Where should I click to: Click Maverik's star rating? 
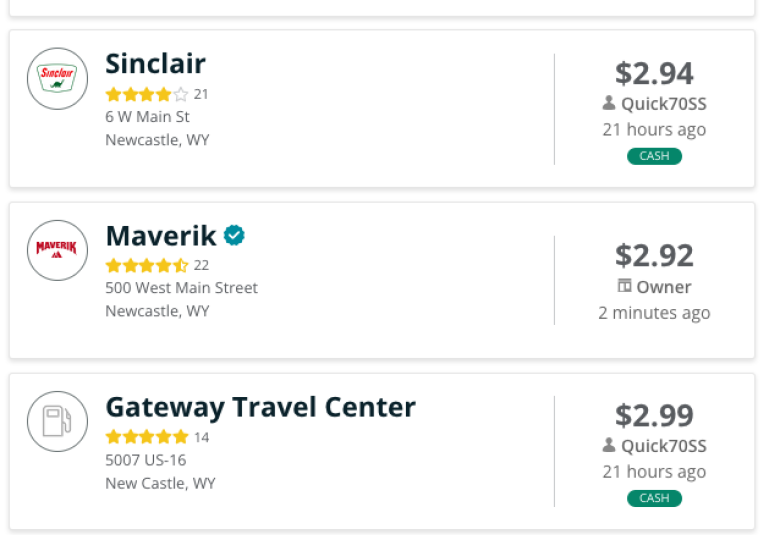(x=147, y=265)
